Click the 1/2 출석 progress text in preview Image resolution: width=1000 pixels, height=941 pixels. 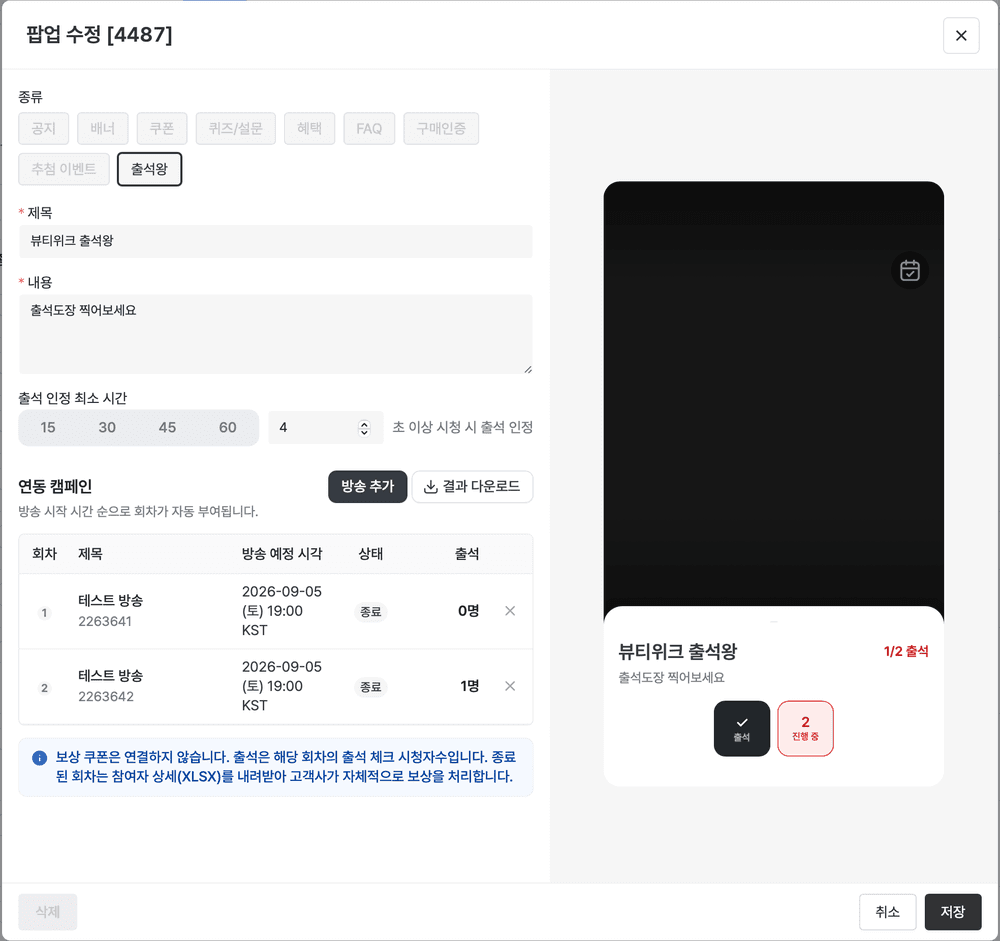click(x=906, y=651)
